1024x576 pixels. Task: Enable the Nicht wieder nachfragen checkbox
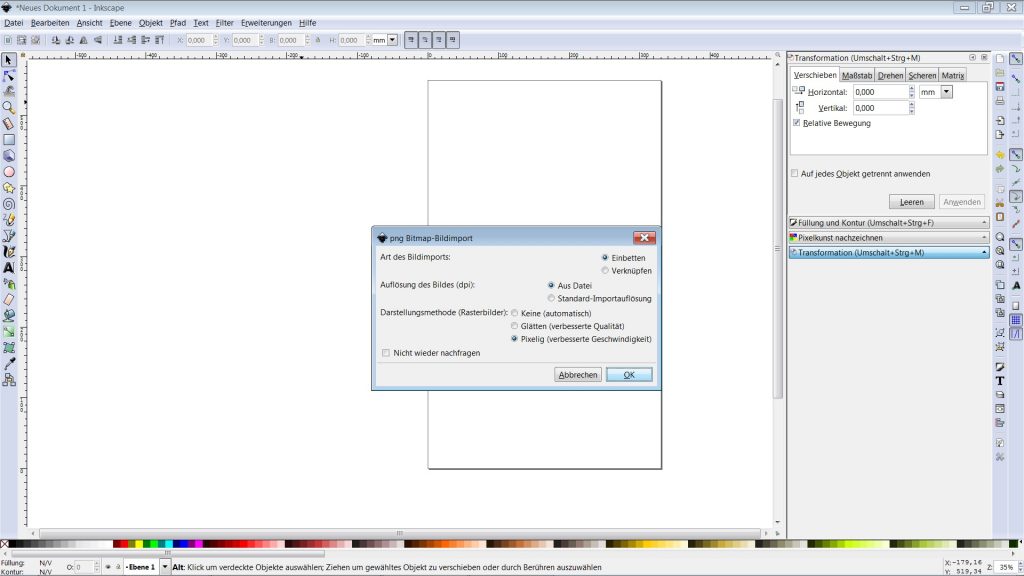pos(386,353)
